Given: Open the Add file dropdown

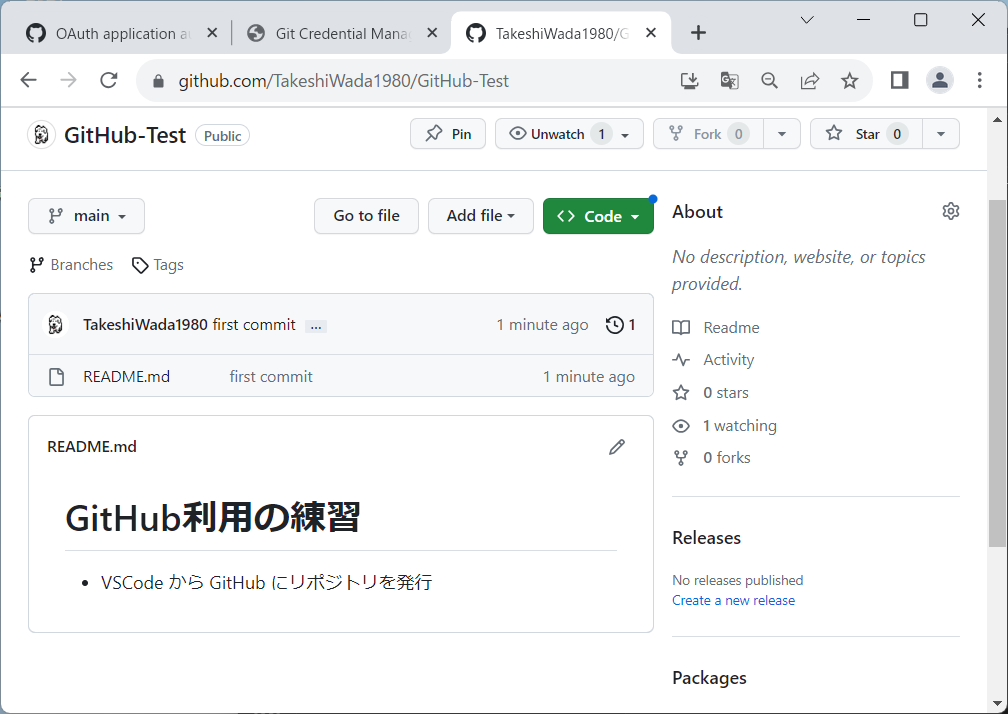Looking at the screenshot, I should [x=480, y=216].
